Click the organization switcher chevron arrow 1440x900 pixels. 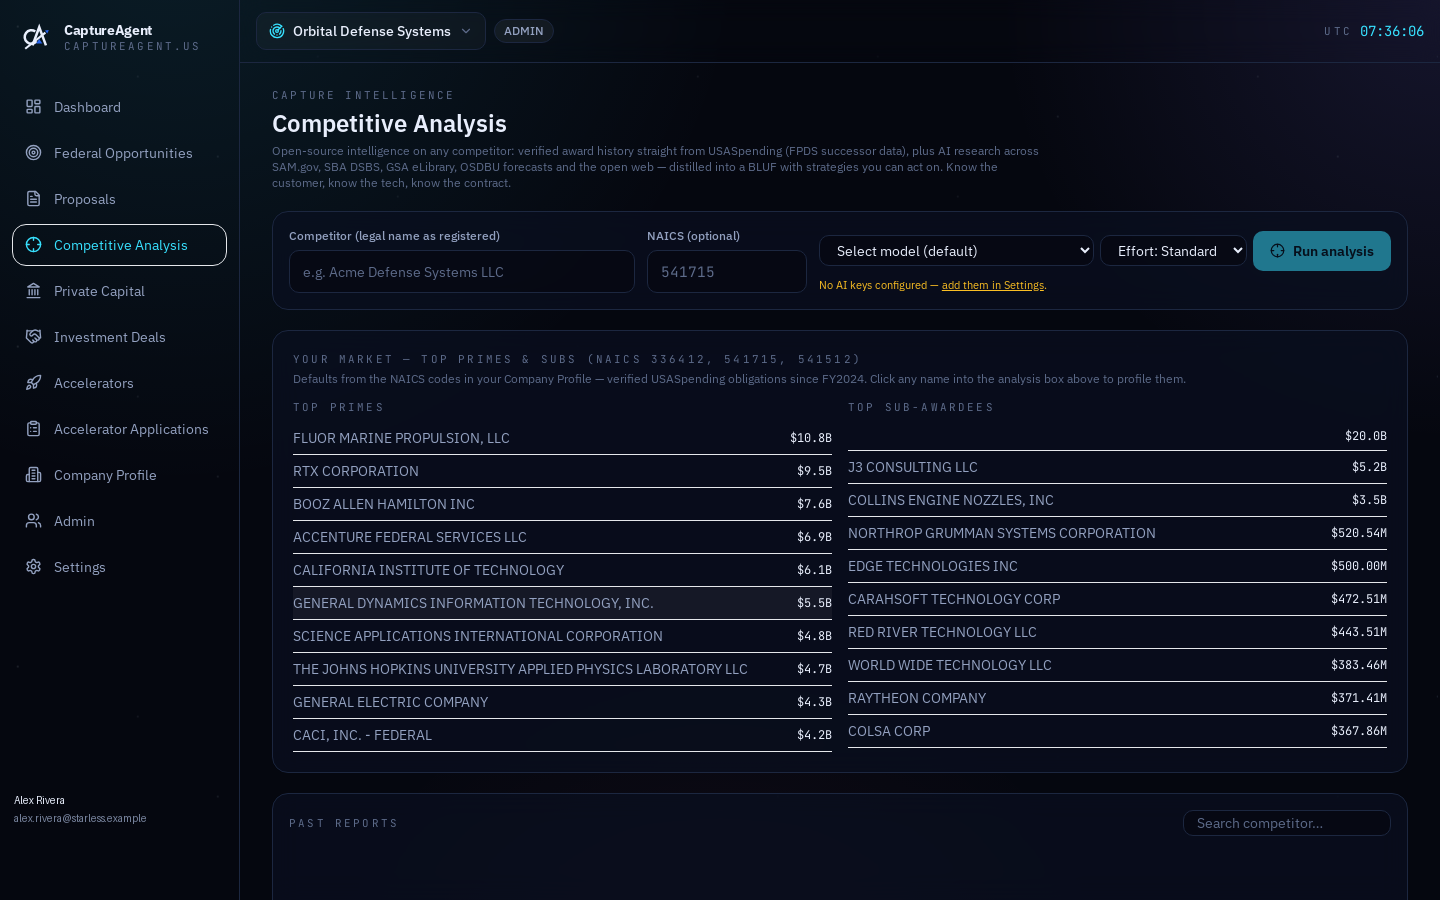(x=466, y=31)
